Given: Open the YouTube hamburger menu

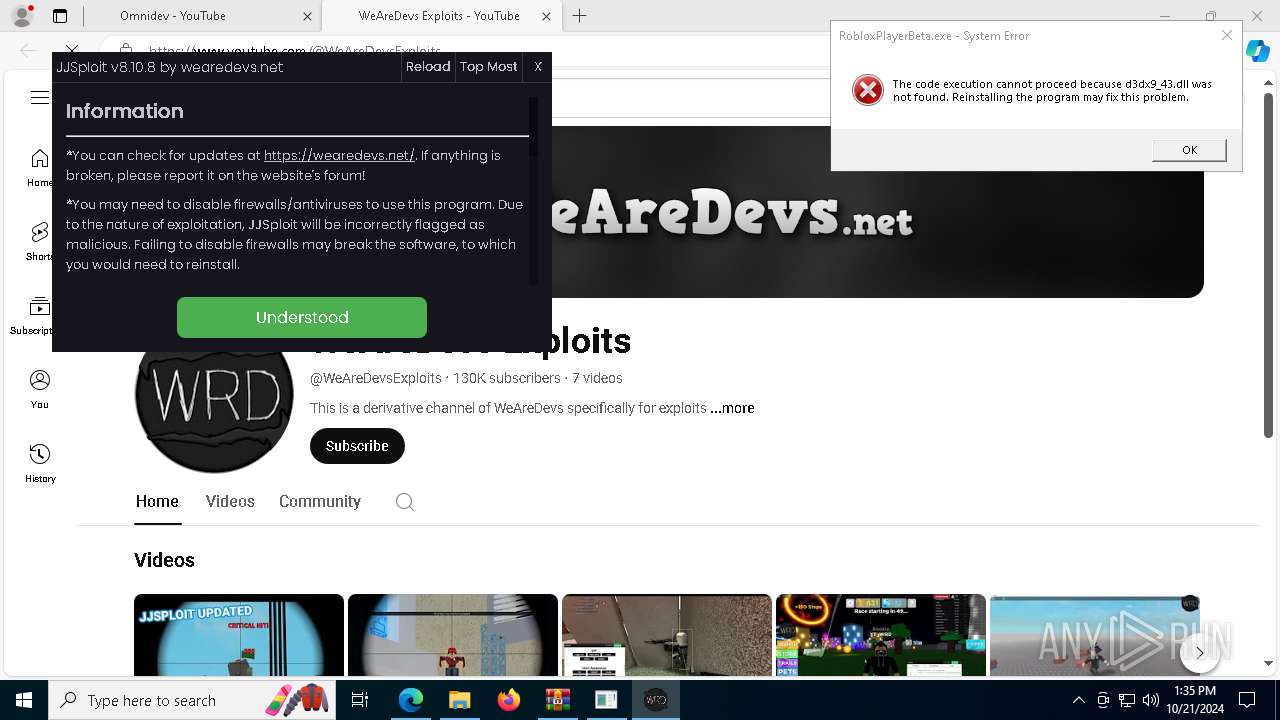Looking at the screenshot, I should 40,97.
